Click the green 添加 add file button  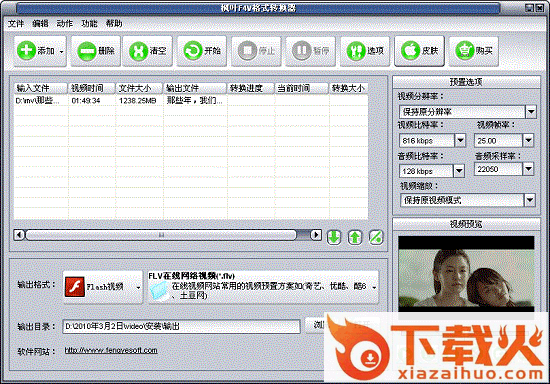(x=40, y=51)
